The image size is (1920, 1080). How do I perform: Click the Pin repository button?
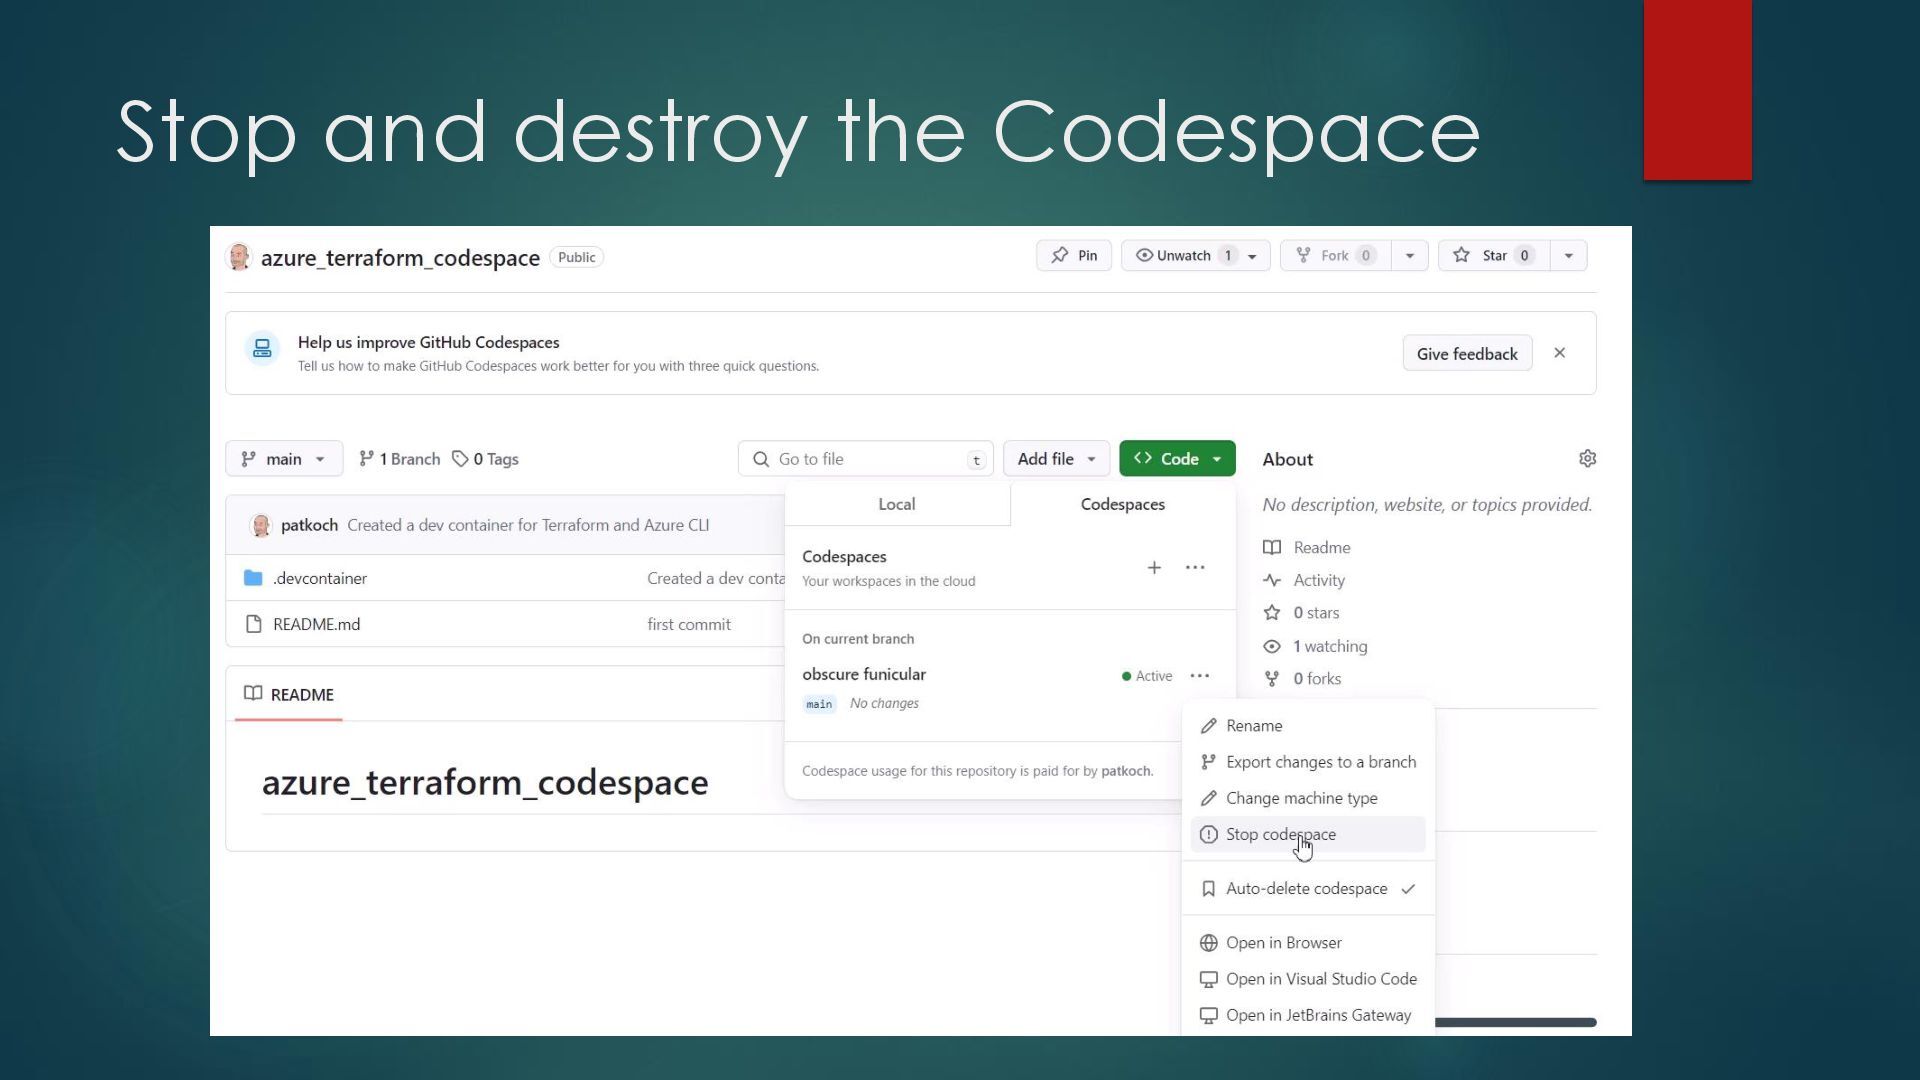tap(1074, 256)
